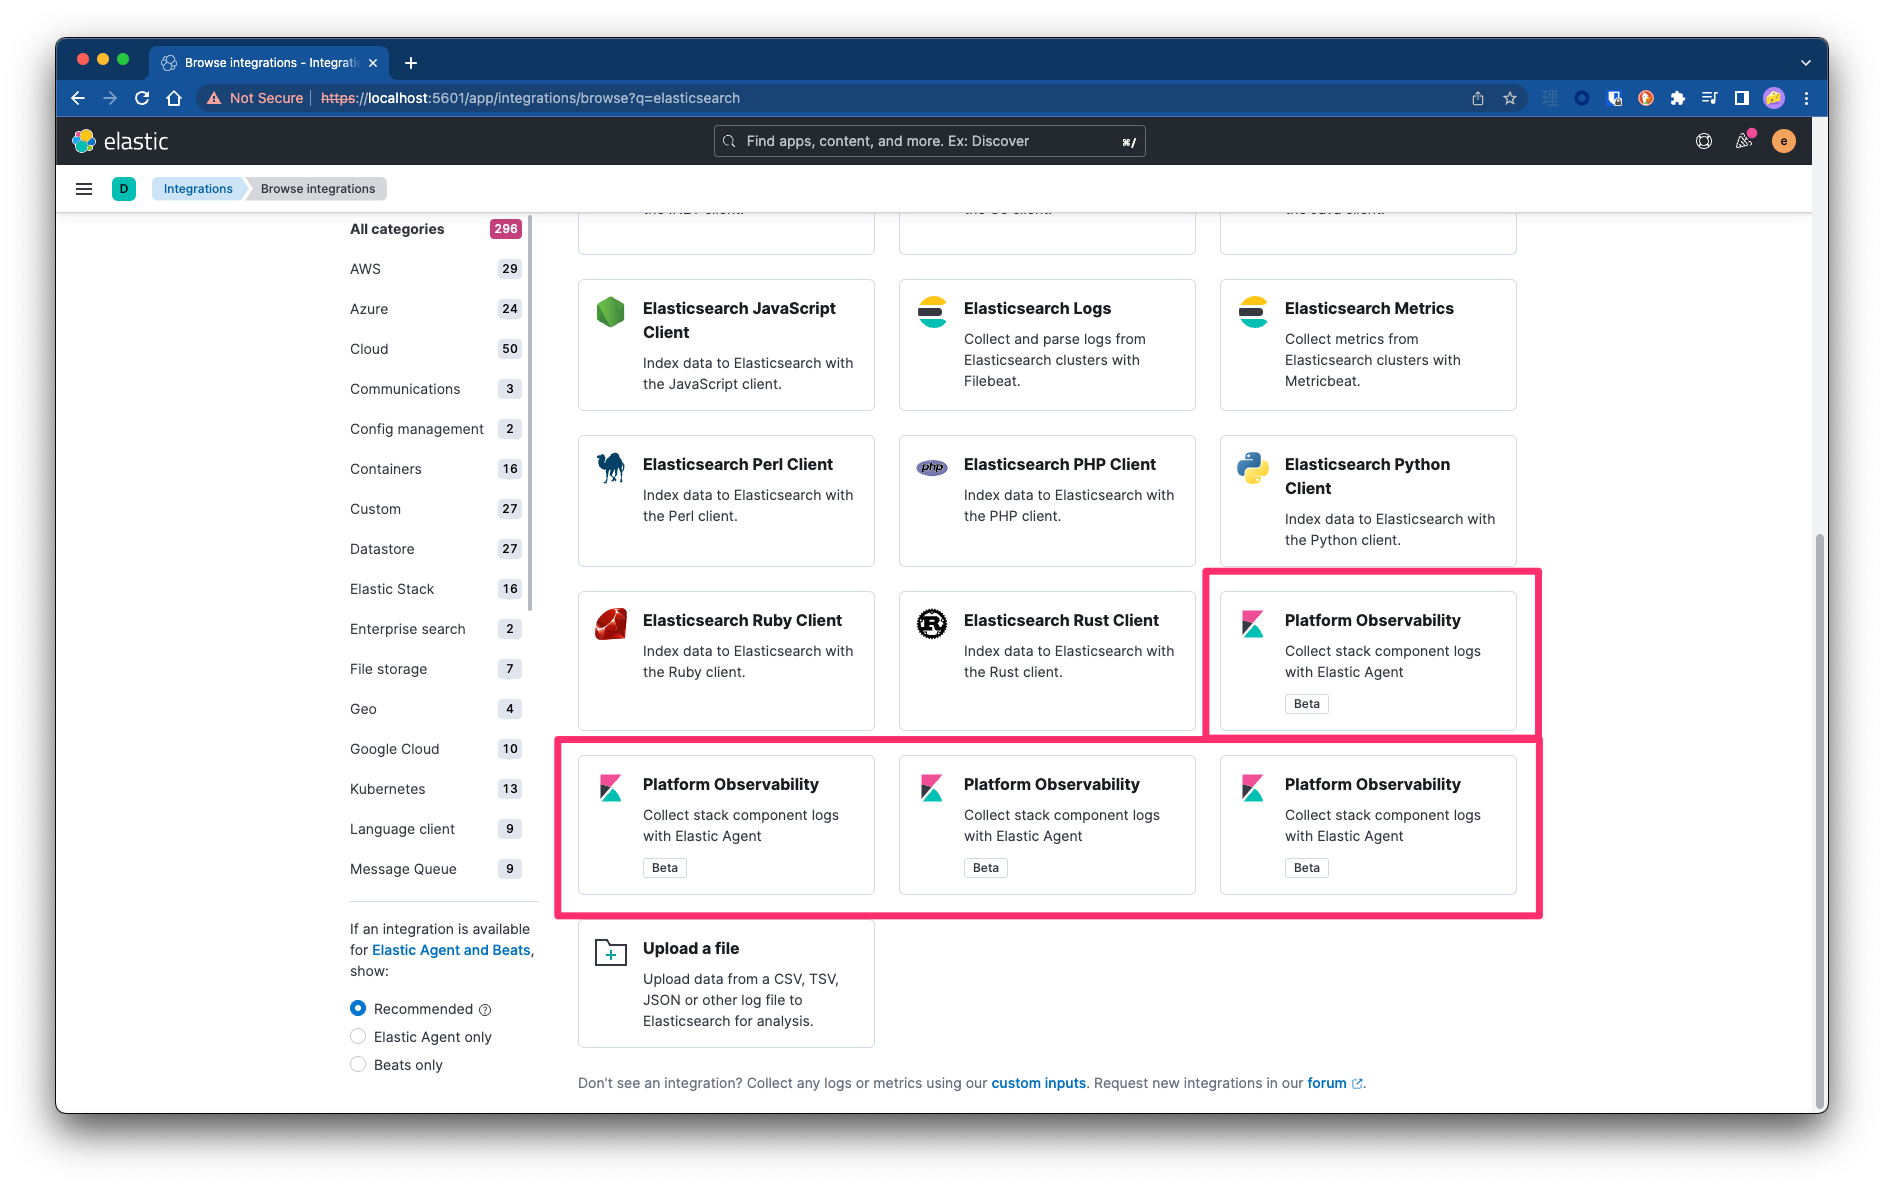Image resolution: width=1884 pixels, height=1187 pixels.
Task: Click the what's new celebration icon
Action: [x=1743, y=141]
